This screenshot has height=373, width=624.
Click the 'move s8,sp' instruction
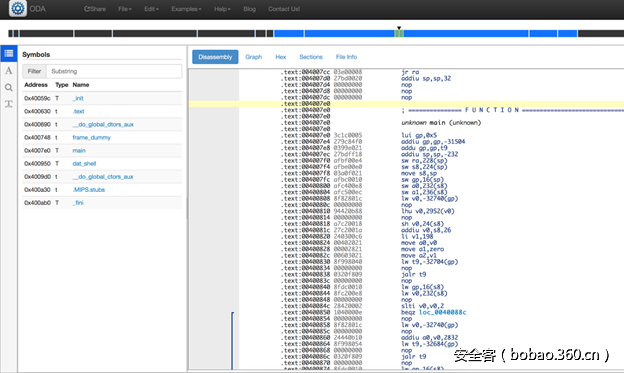click(x=419, y=174)
